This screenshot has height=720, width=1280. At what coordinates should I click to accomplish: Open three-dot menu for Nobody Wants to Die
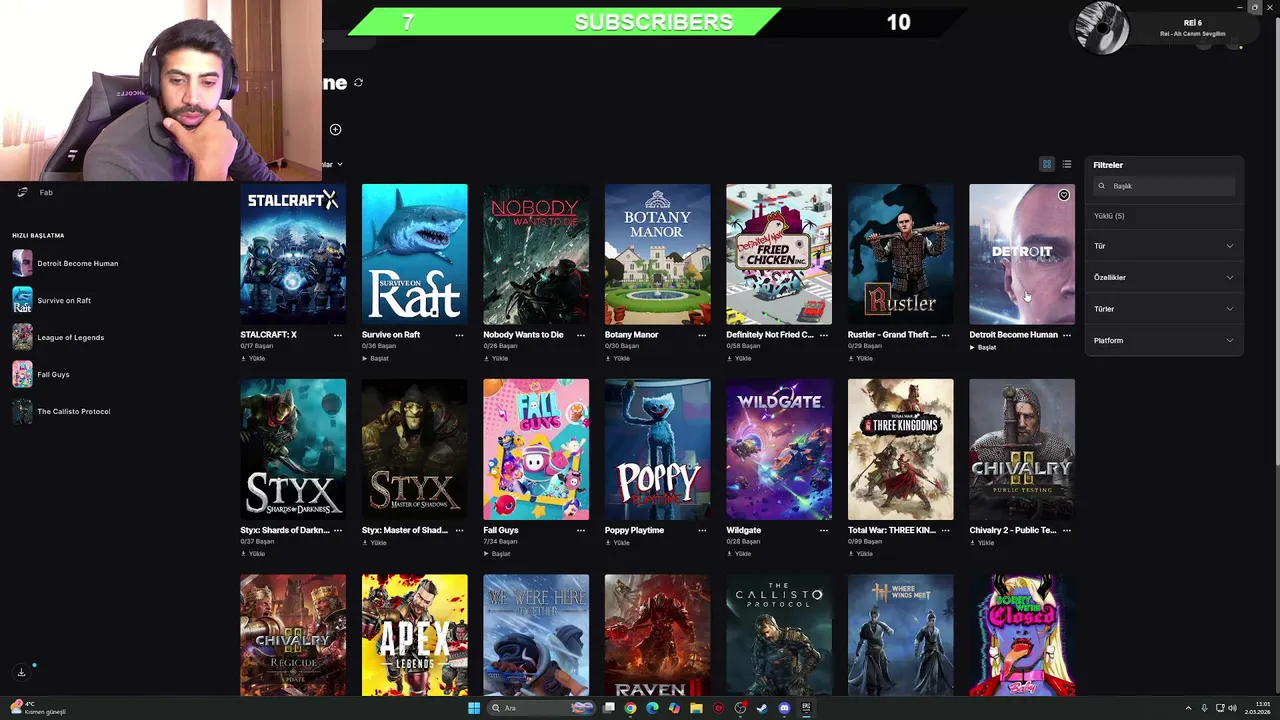581,335
